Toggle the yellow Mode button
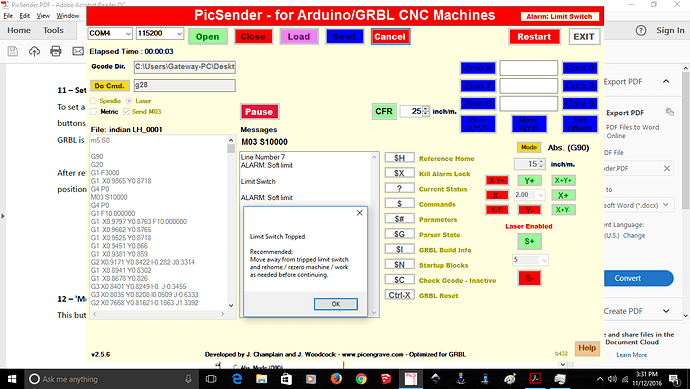Viewport: 690px width, 389px height. [529, 147]
